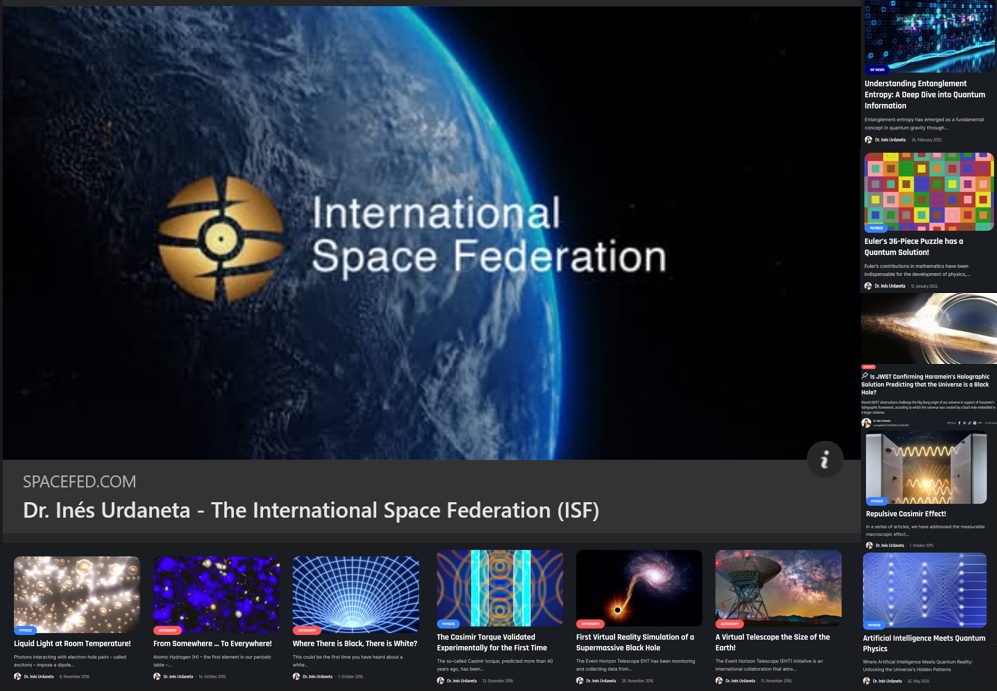Select the colorful squares puzzle thumbnail
Screen dimensions: 997x691
[x=928, y=191]
